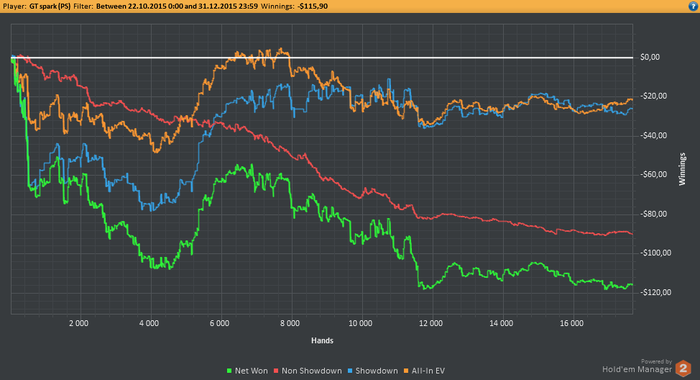Toggle the All-In EV legend entry

[x=424, y=371]
